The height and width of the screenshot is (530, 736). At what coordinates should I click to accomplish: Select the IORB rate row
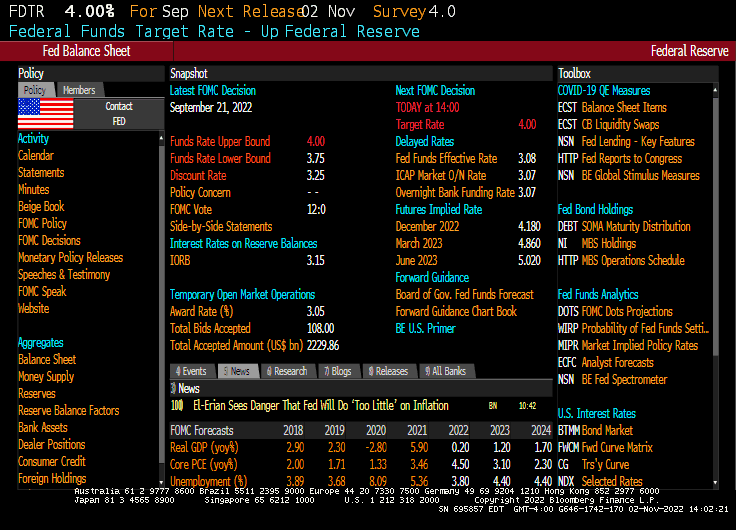pos(247,260)
